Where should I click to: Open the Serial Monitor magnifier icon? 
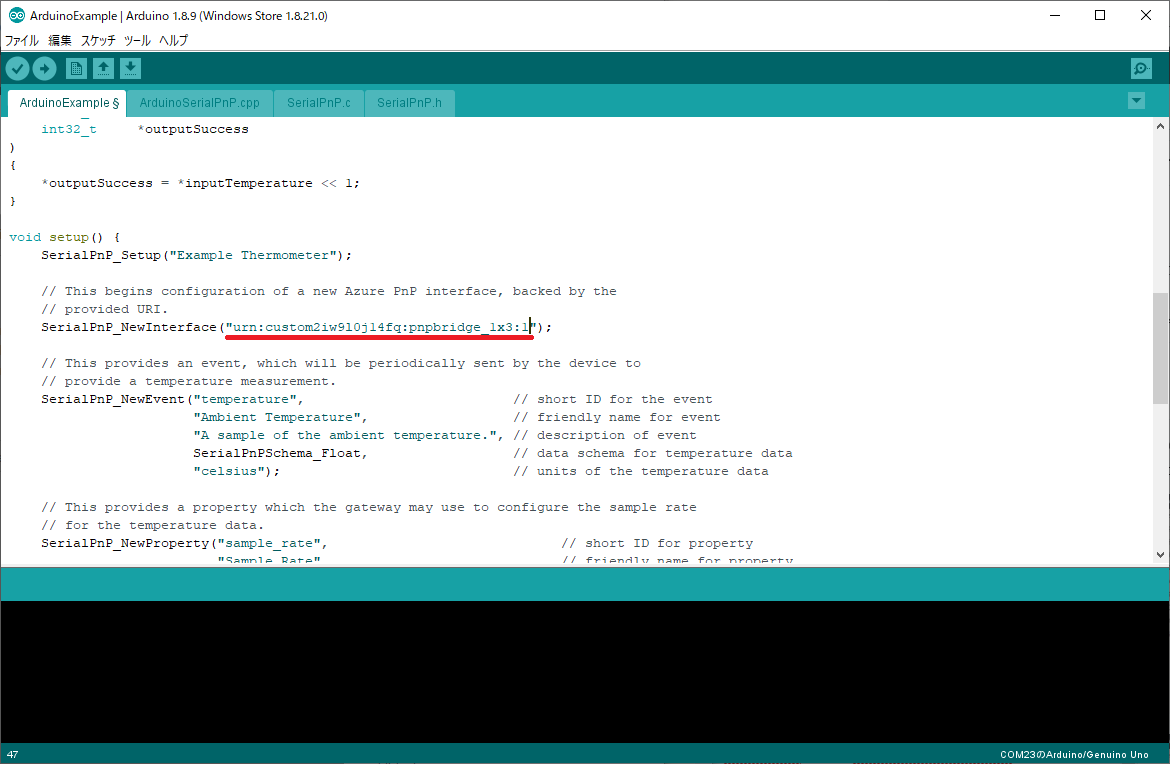1141,69
